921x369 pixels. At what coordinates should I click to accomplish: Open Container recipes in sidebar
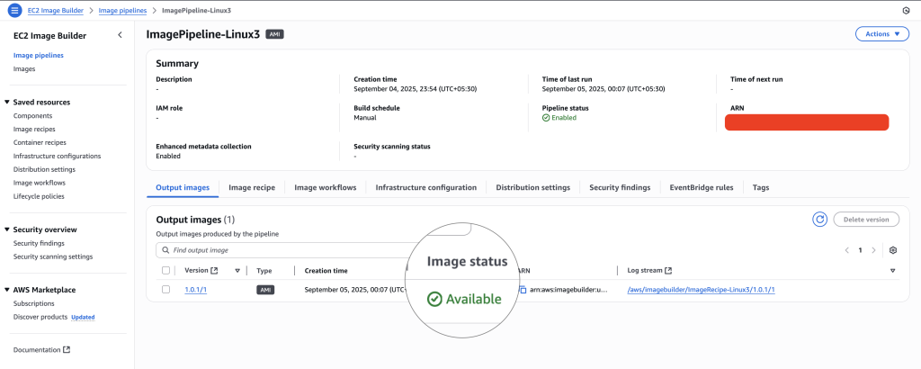[39, 142]
